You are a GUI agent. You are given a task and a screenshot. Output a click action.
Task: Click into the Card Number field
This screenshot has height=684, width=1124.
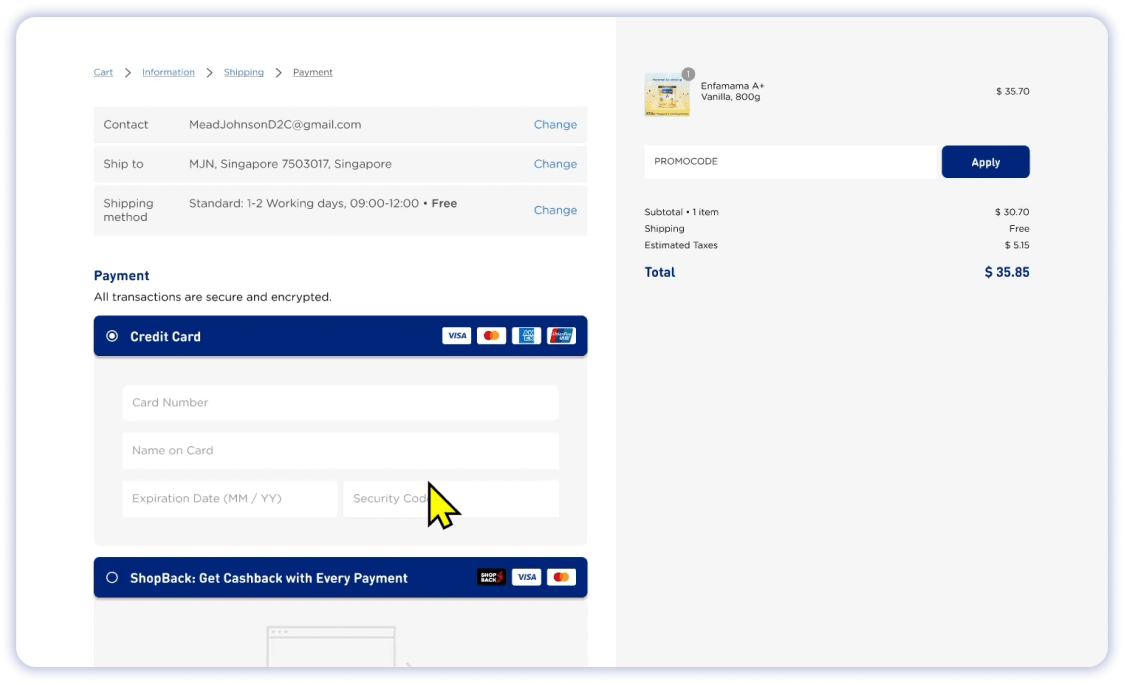340,403
